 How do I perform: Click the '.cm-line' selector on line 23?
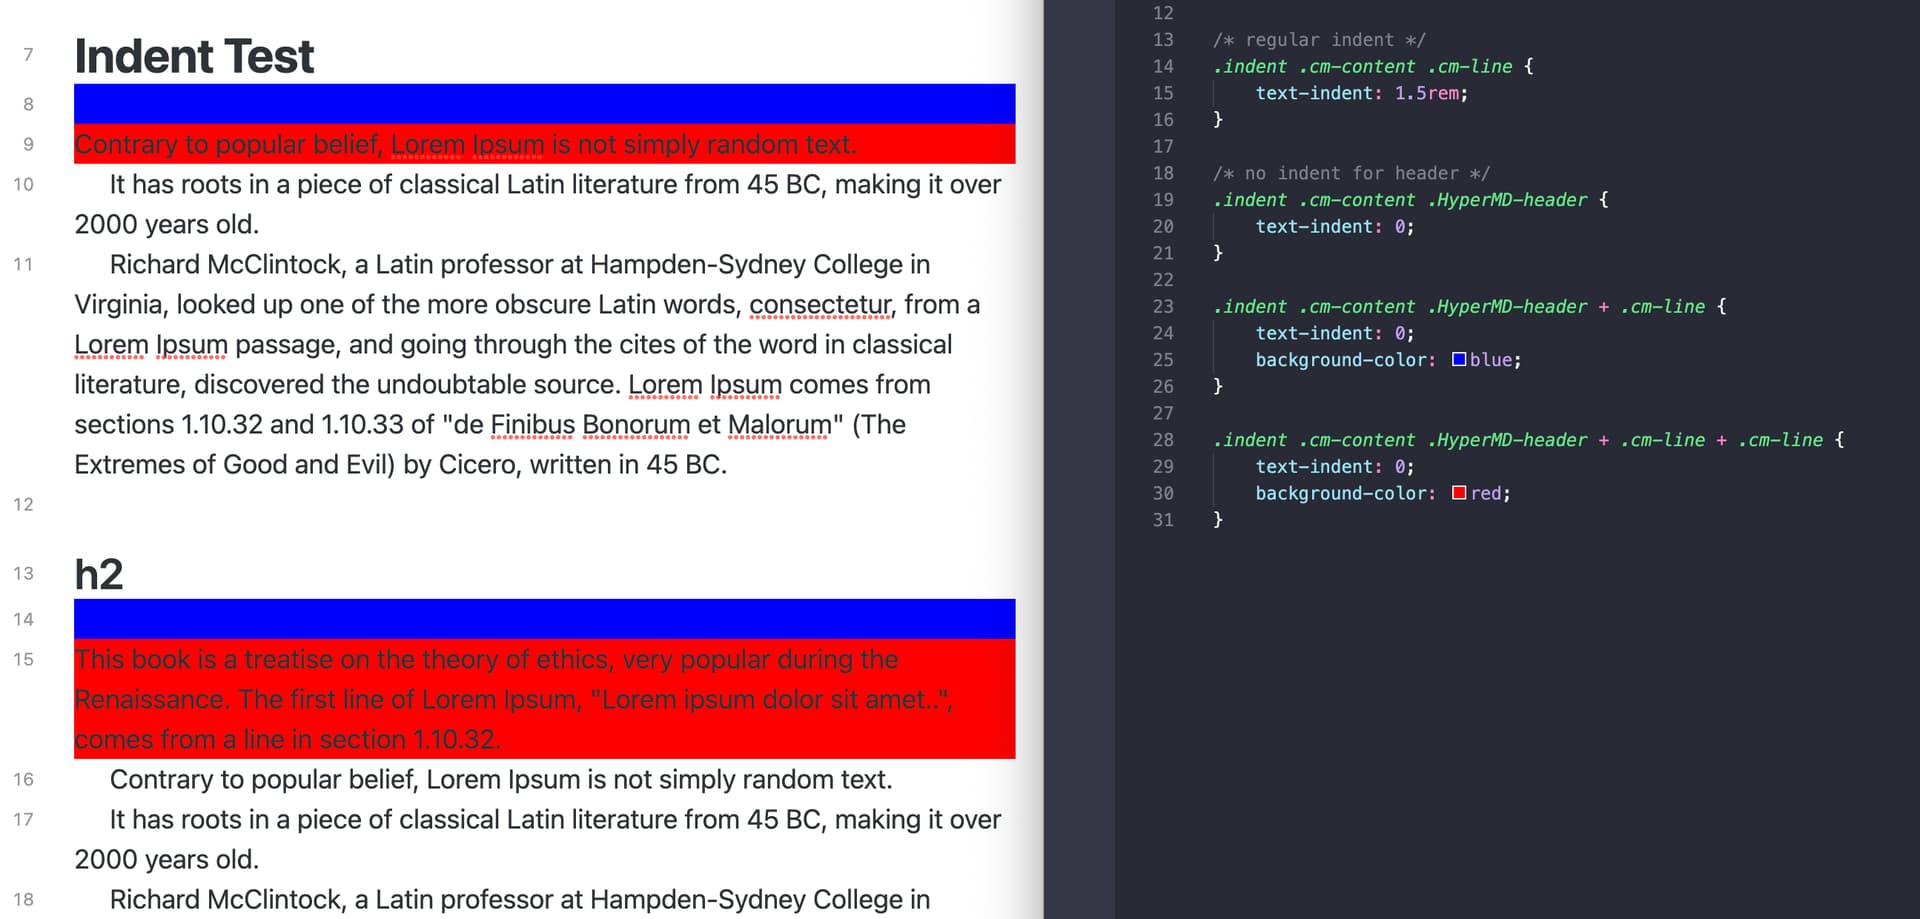(1663, 306)
